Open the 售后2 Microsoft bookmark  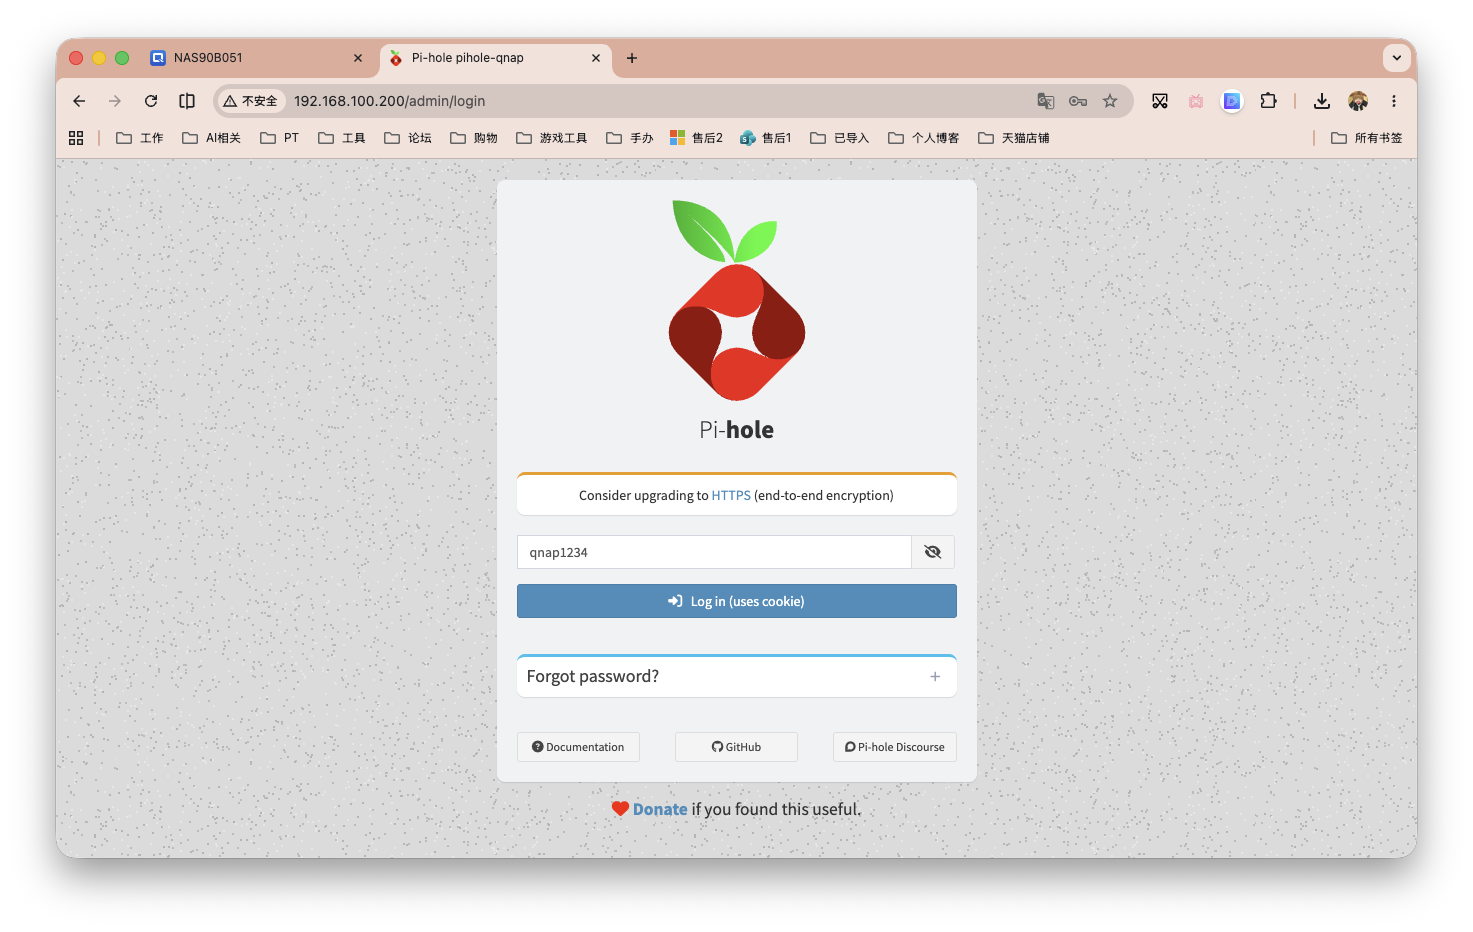click(696, 138)
